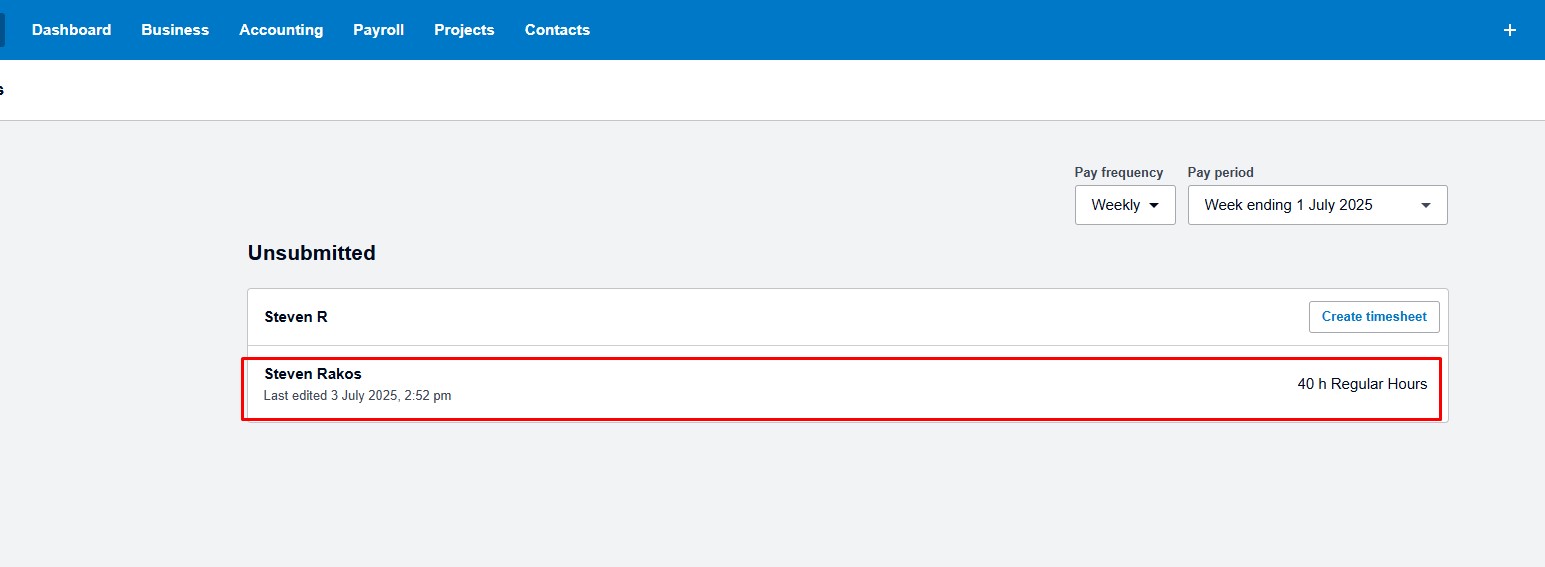Open the Contacts menu
Viewport: 1545px width, 567px height.
(x=557, y=30)
